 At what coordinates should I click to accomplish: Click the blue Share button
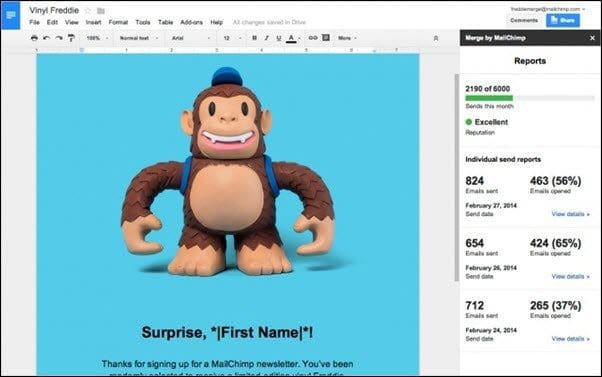coord(563,20)
